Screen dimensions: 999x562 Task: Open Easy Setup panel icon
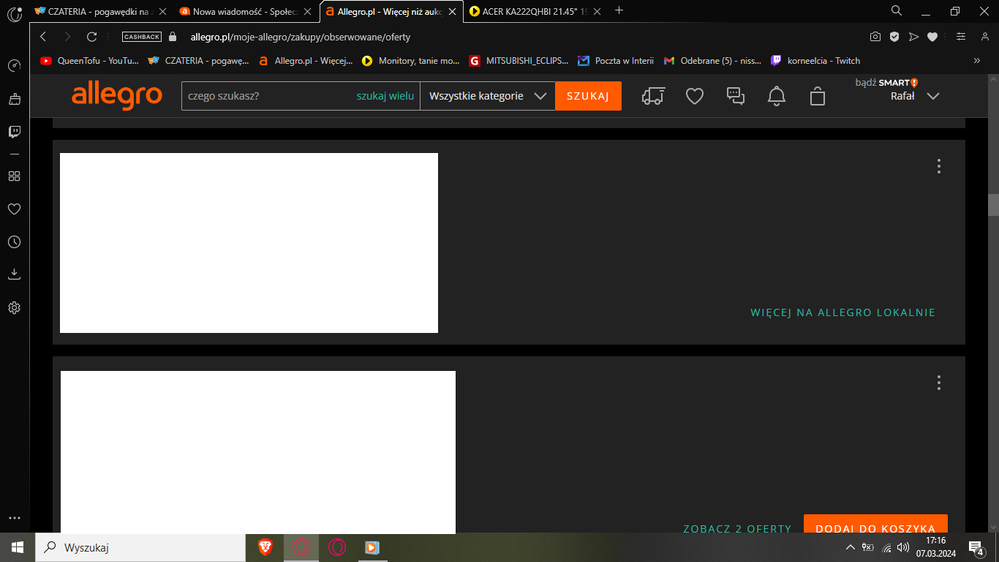point(961,37)
